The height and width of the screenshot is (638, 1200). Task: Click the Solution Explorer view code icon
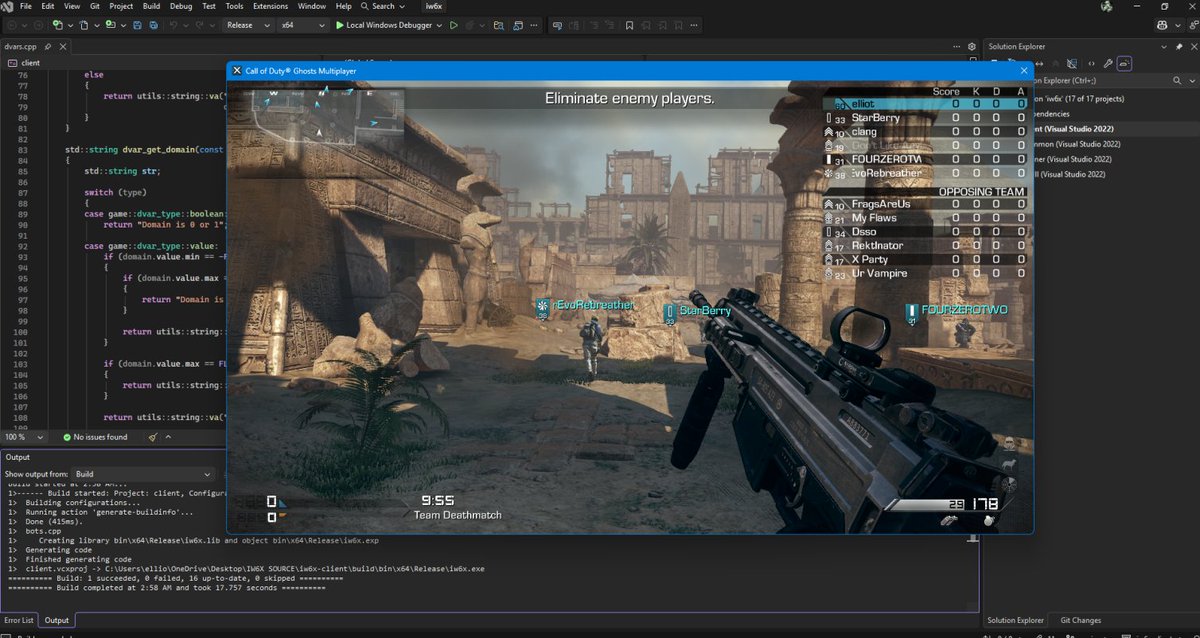(1091, 63)
